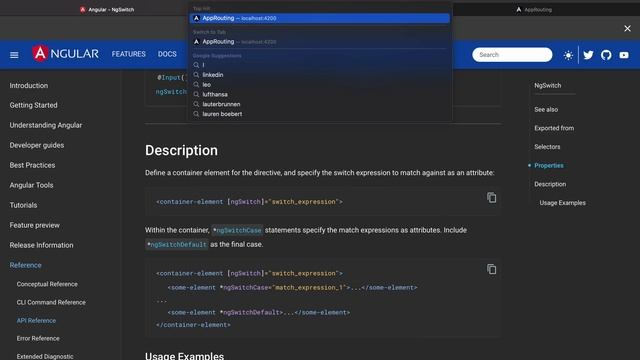This screenshot has width=640, height=360.
Task: Open the hamburger navigation menu
Action: (14, 55)
